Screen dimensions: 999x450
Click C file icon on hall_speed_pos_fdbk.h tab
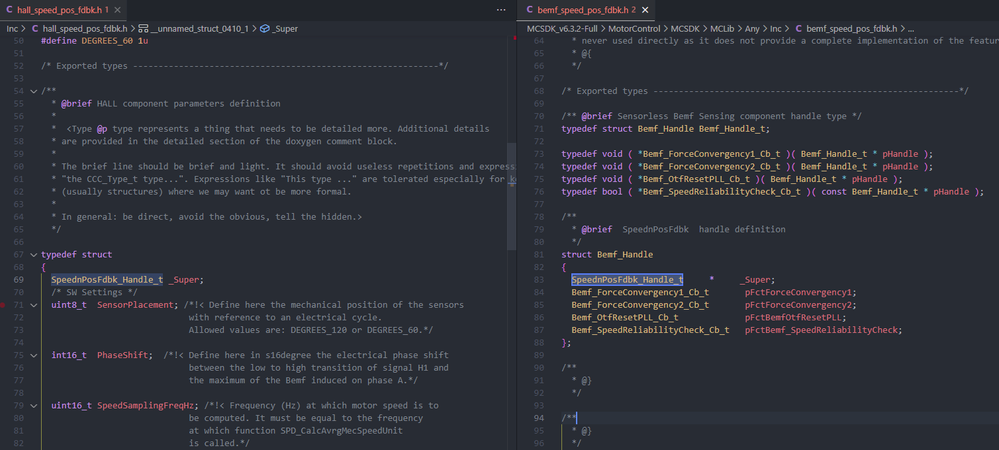[x=8, y=9]
